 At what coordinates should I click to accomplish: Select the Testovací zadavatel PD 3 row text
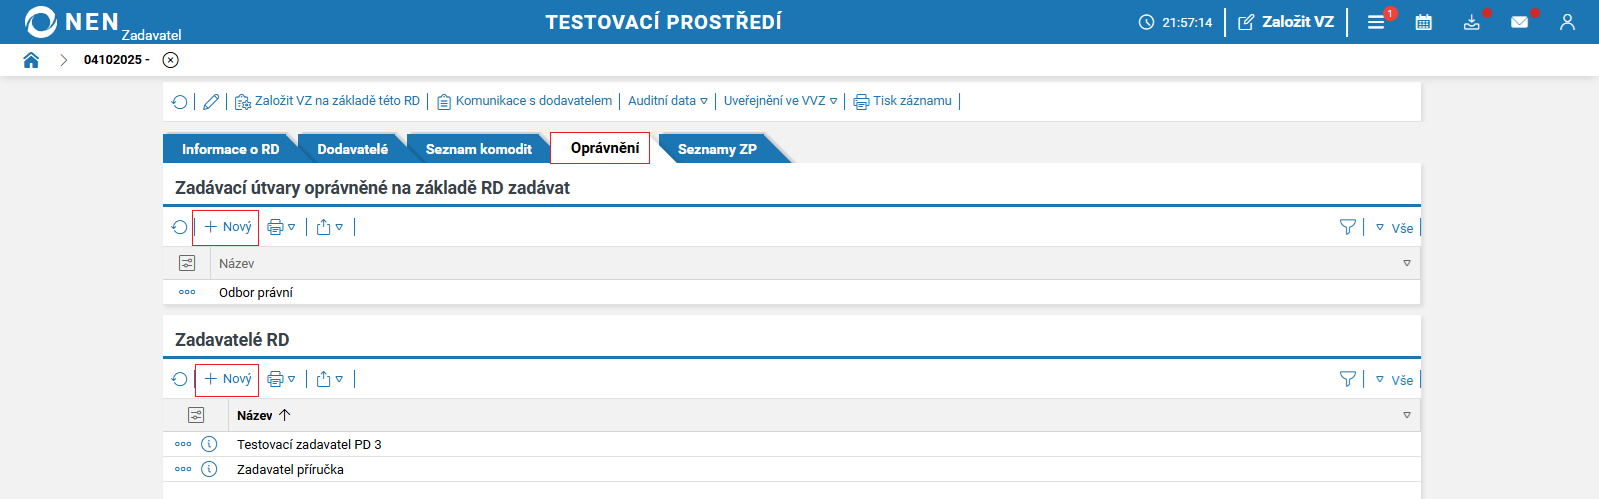[309, 444]
